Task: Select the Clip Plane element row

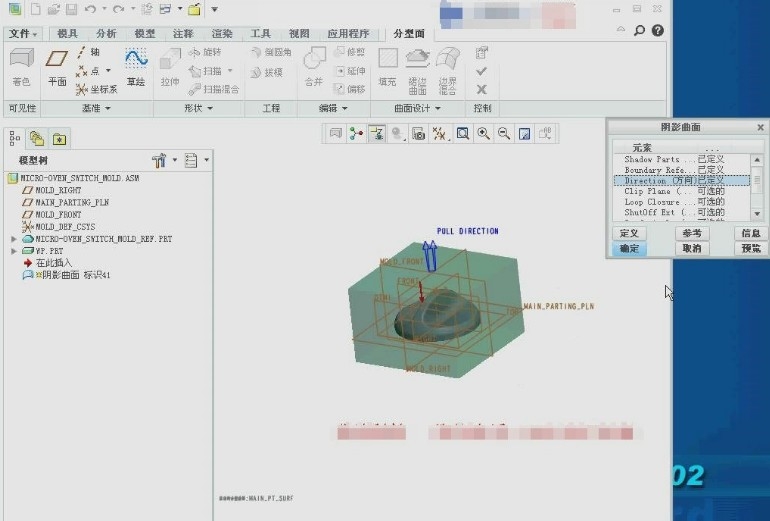Action: point(682,192)
